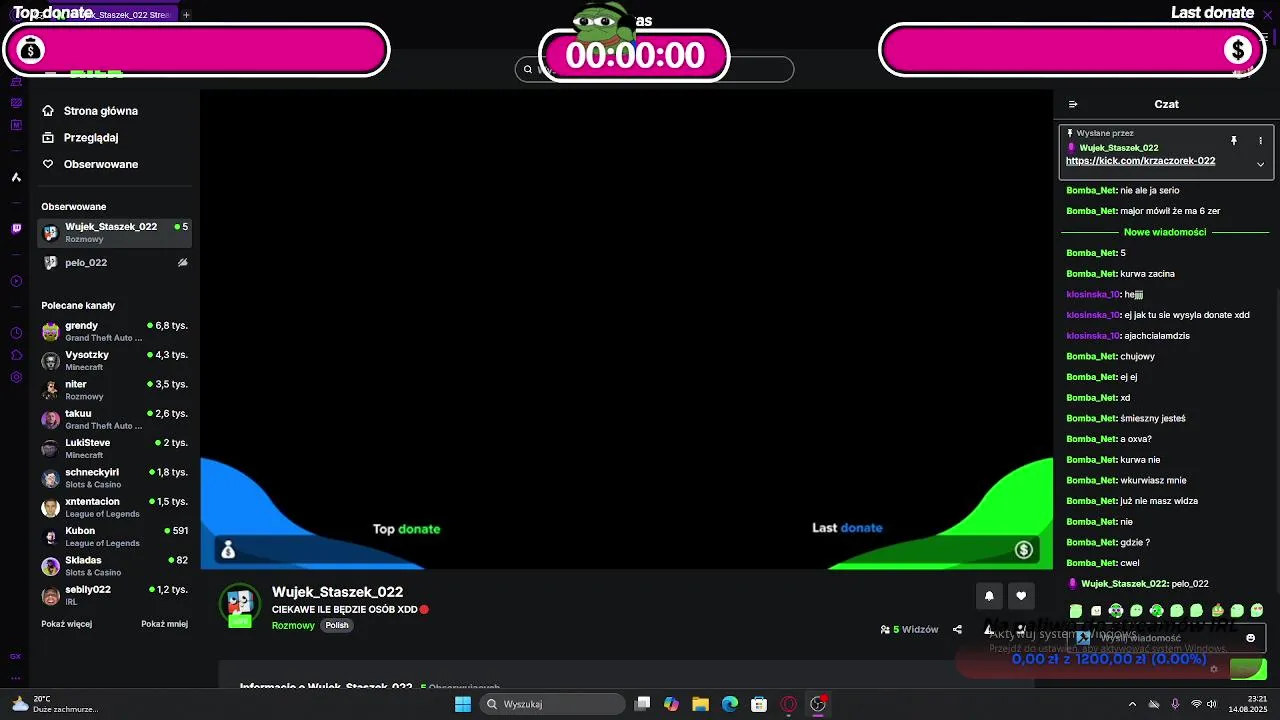Open recommended channel LukiSteve
The width and height of the screenshot is (1280, 720).
point(115,448)
